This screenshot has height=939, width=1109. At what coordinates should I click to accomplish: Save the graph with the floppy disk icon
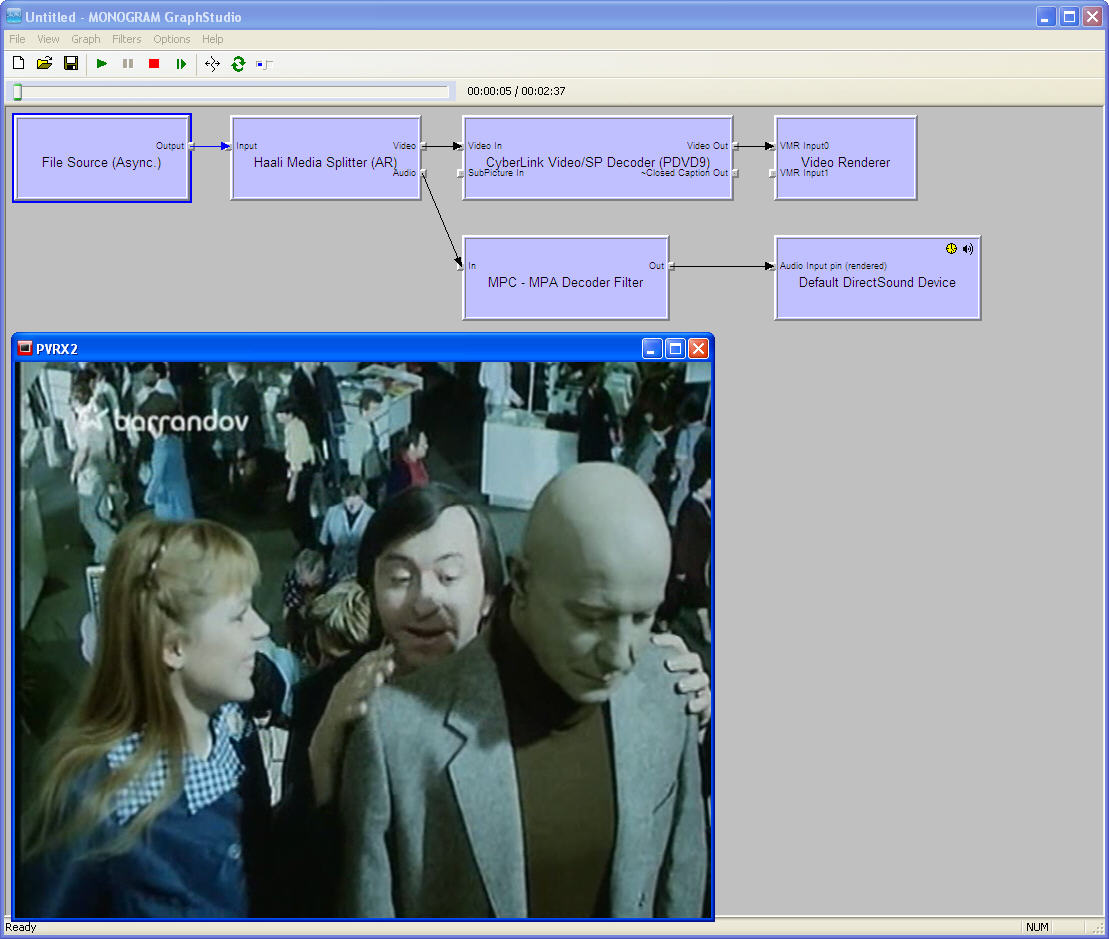(71, 64)
